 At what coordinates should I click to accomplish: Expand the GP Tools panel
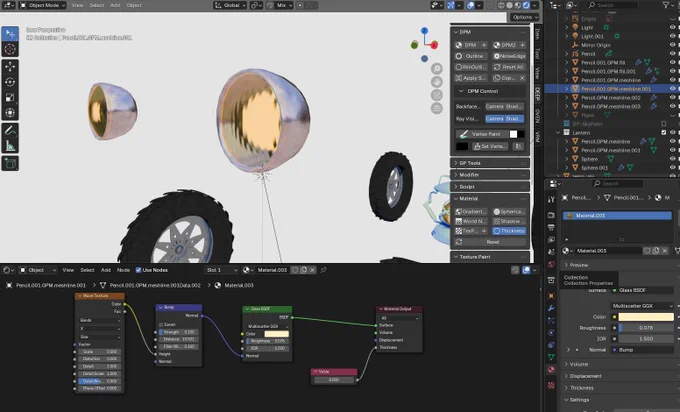489,163
